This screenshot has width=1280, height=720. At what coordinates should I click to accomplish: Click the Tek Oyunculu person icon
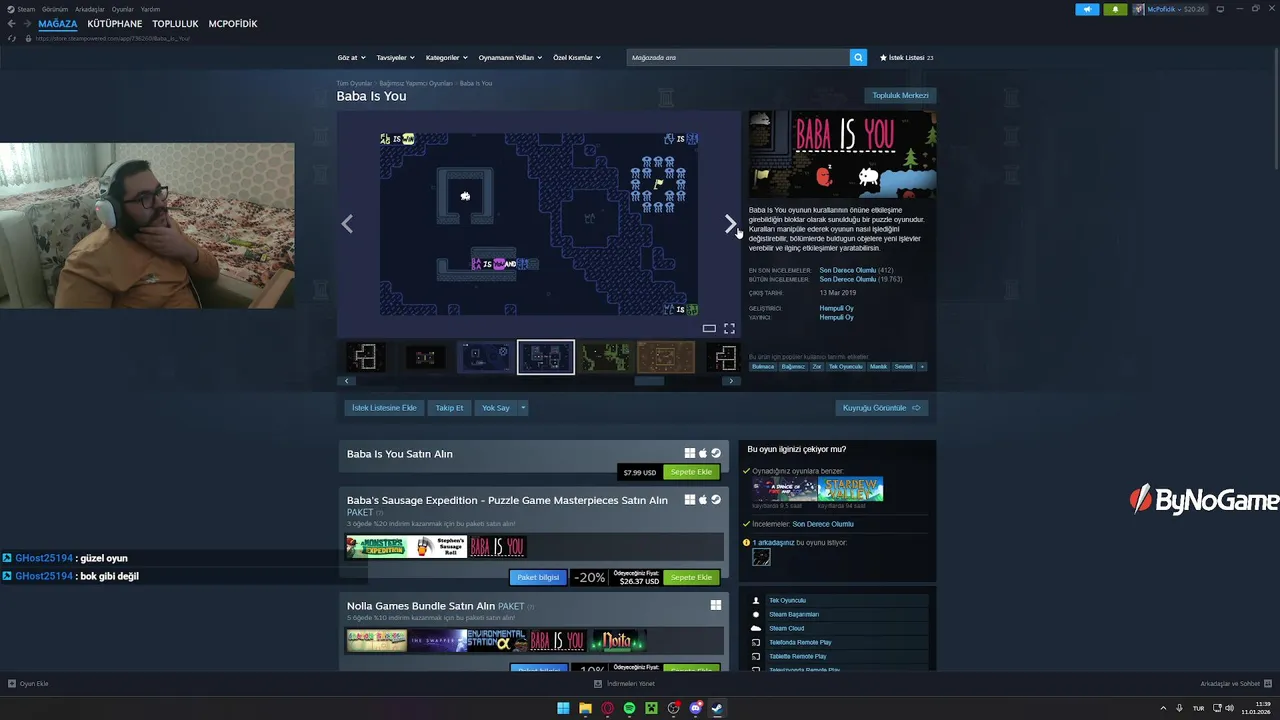point(756,600)
